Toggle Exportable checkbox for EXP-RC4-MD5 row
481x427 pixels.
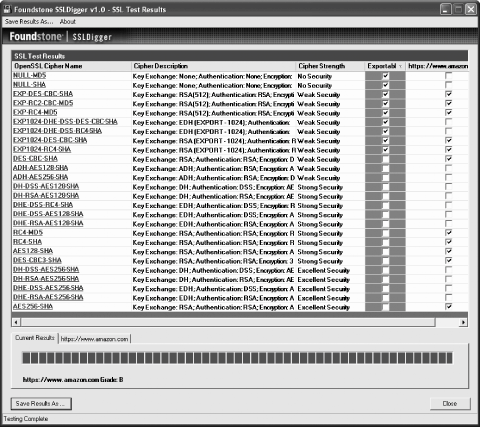point(386,113)
